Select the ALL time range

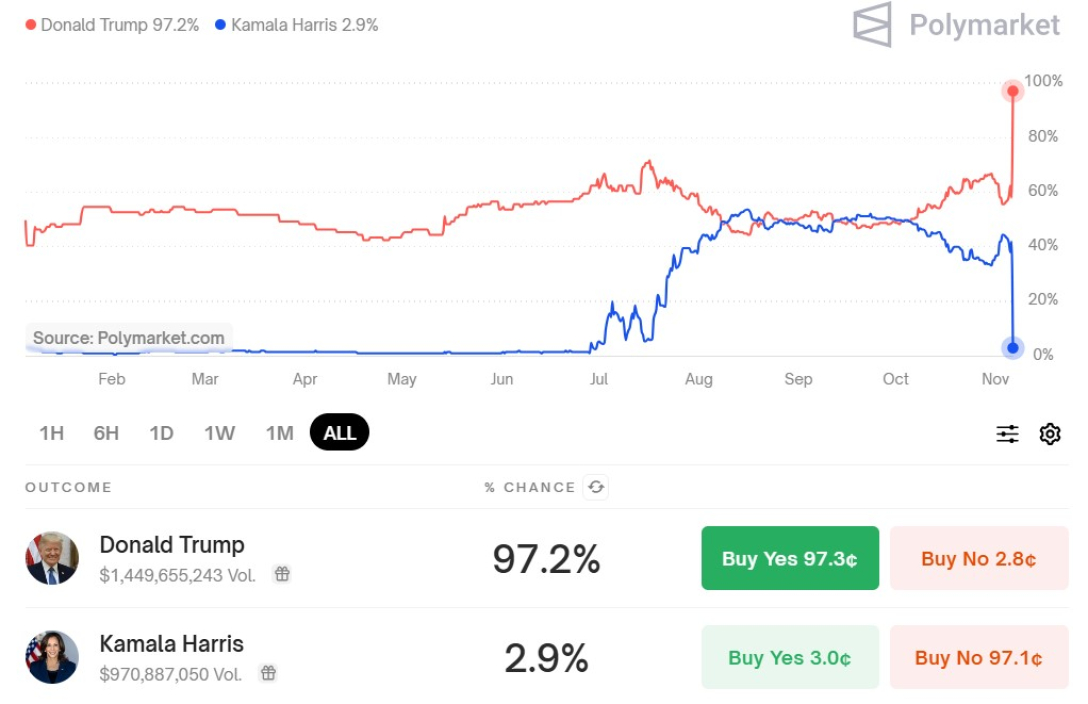click(340, 433)
